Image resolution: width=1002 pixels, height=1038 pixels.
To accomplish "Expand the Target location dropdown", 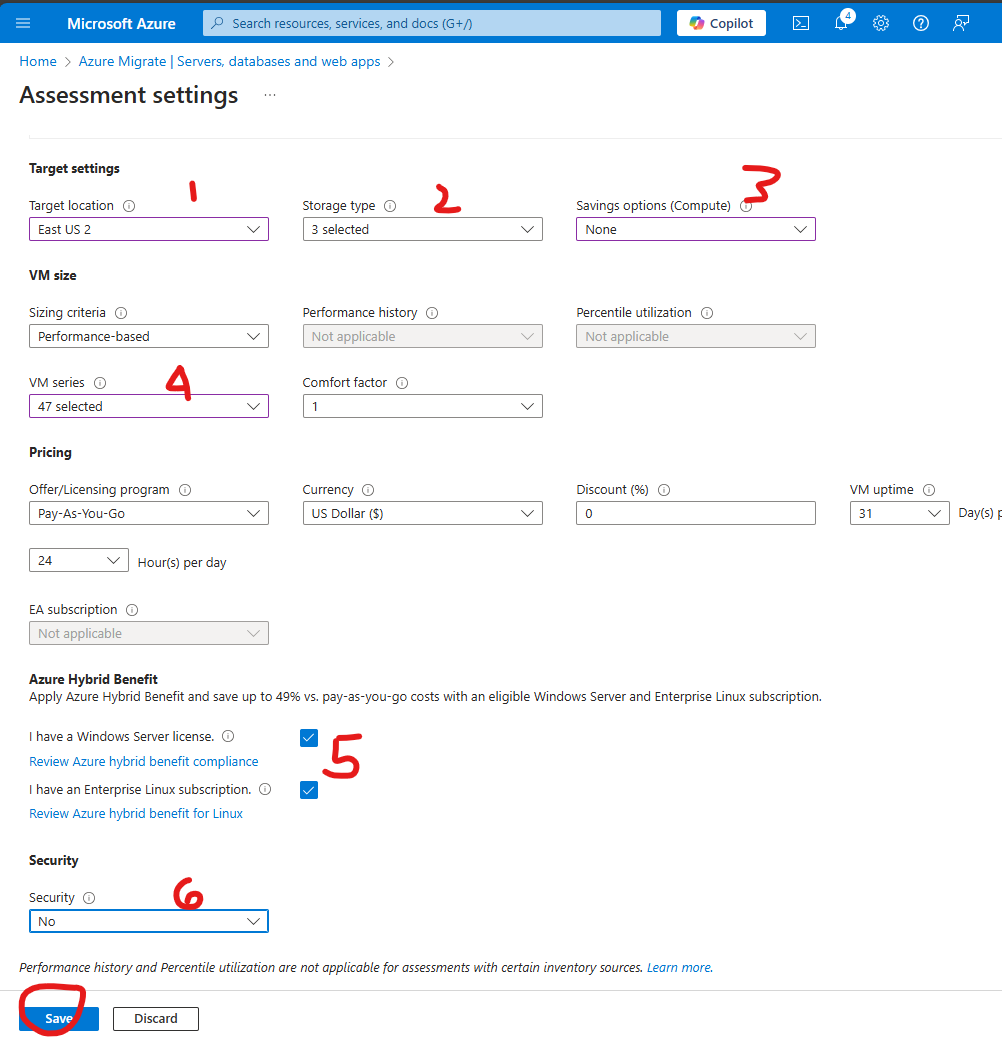I will pos(148,230).
